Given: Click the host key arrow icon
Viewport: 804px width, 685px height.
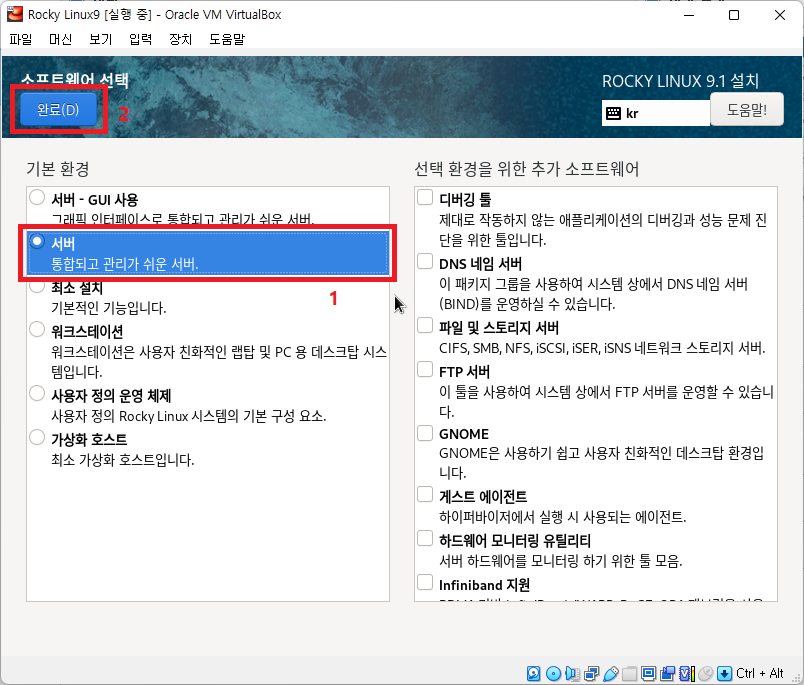Looking at the screenshot, I should tap(725, 673).
